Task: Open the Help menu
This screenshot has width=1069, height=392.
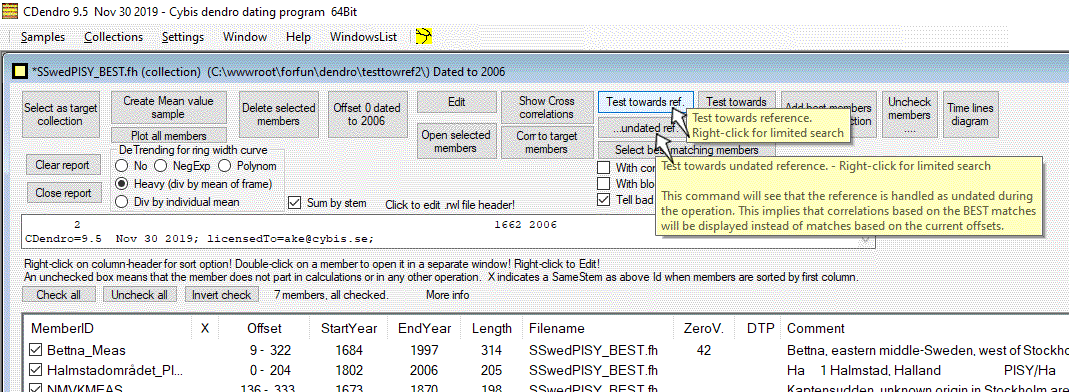Action: tap(299, 37)
